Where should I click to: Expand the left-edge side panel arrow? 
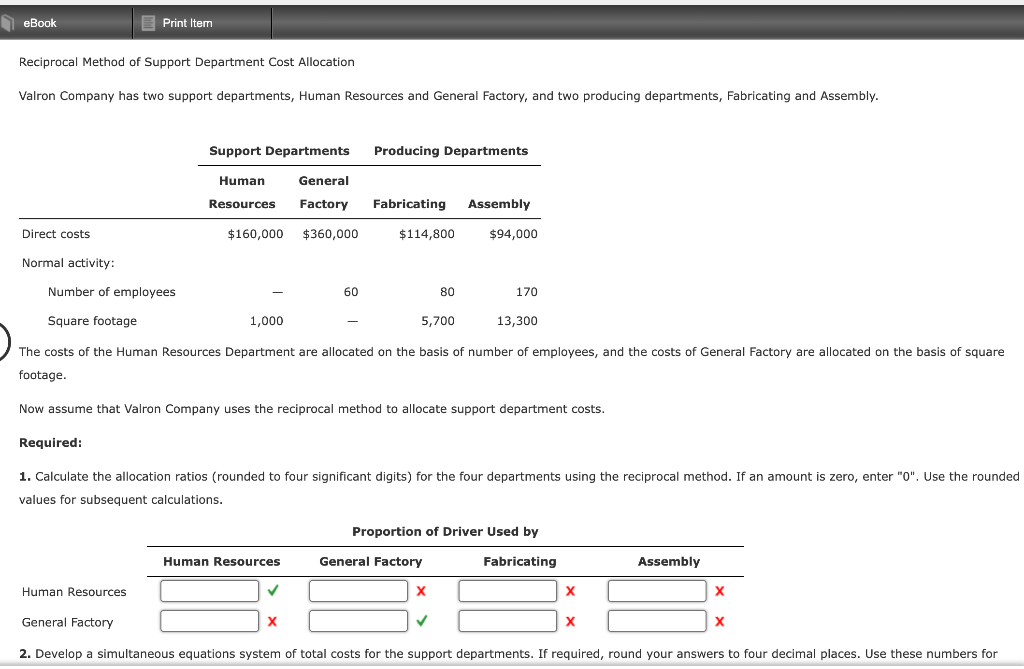pyautogui.click(x=3, y=340)
